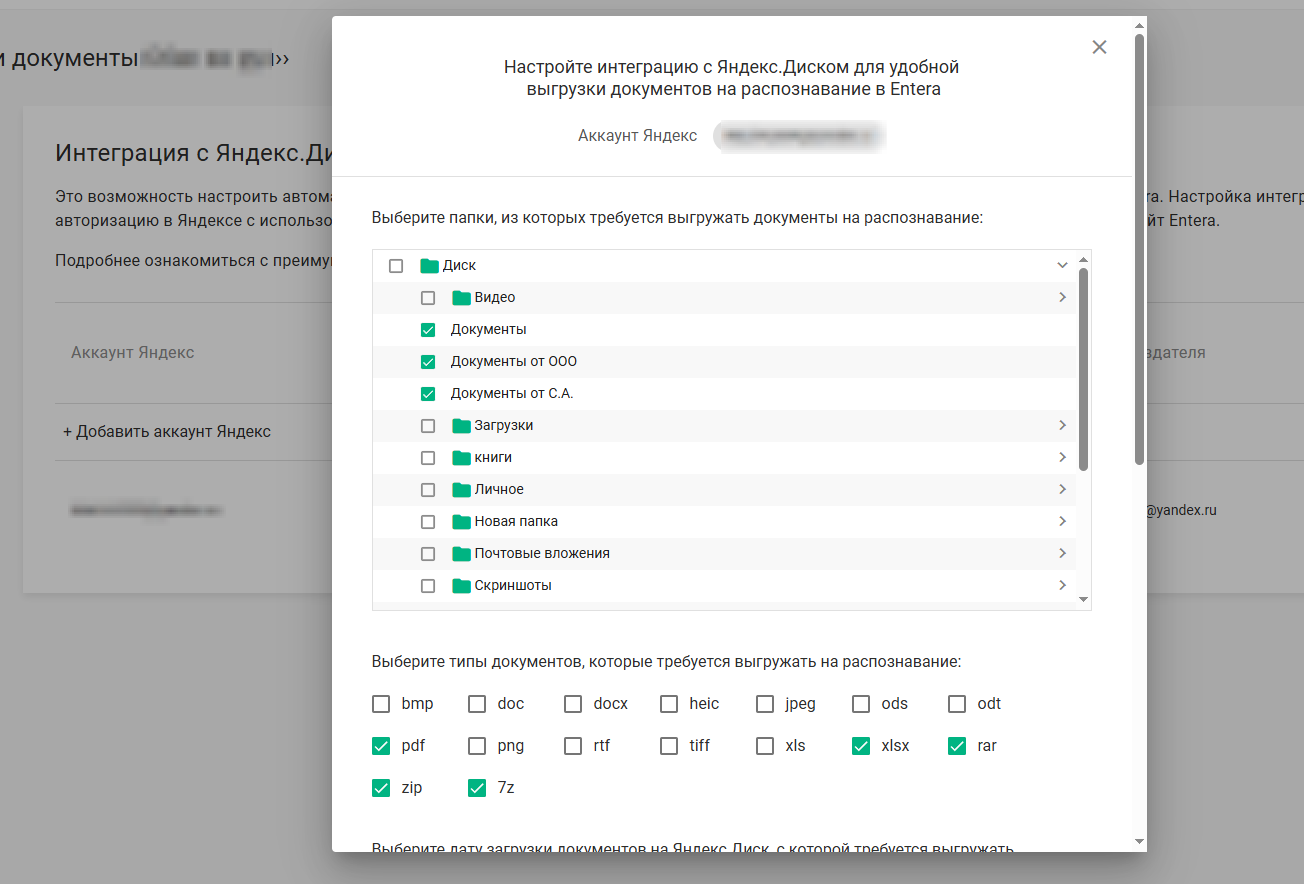Uncheck the Документы от С.А. checkbox
Image resolution: width=1304 pixels, height=884 pixels.
pos(428,394)
